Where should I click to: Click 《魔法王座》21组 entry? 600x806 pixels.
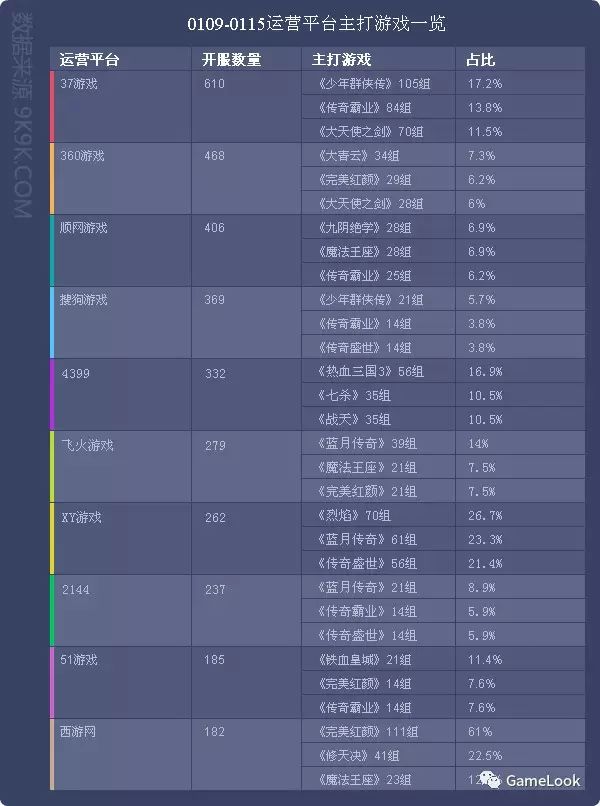click(367, 467)
